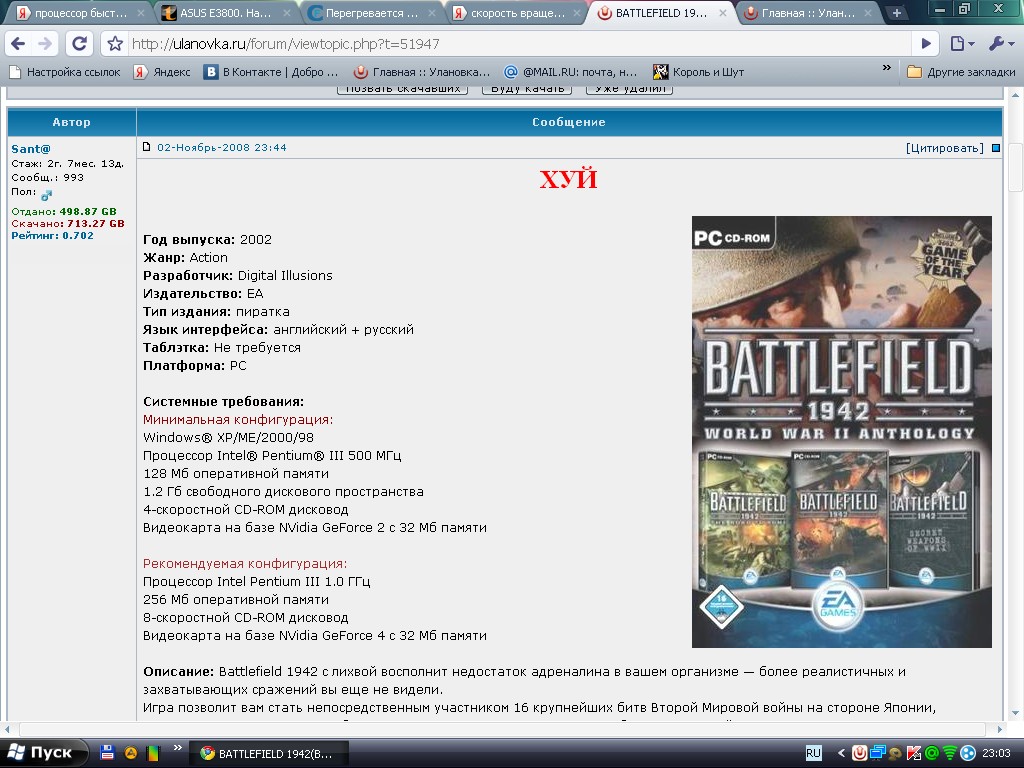
Task: Select the BATTLEFIELD 1942 taskbar button
Action: [268, 754]
